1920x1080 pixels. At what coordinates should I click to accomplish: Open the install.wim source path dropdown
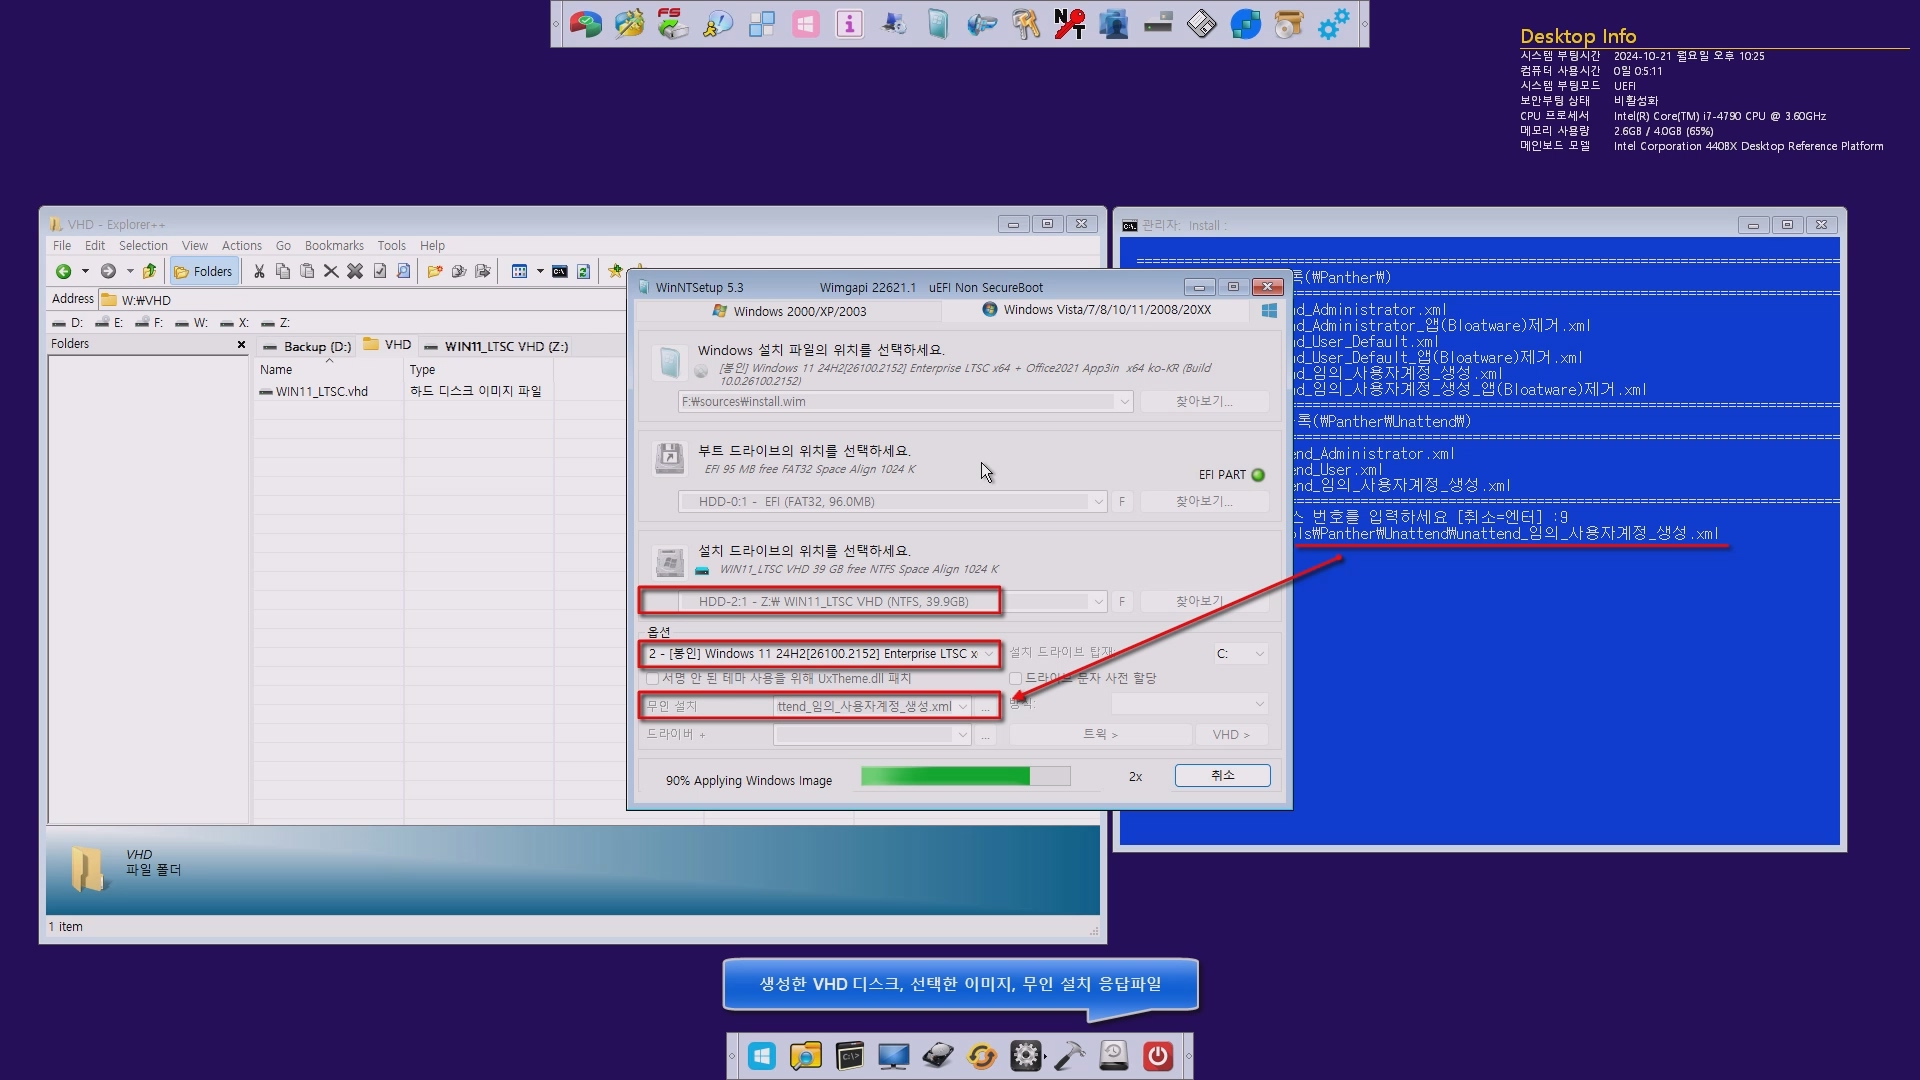point(1124,401)
